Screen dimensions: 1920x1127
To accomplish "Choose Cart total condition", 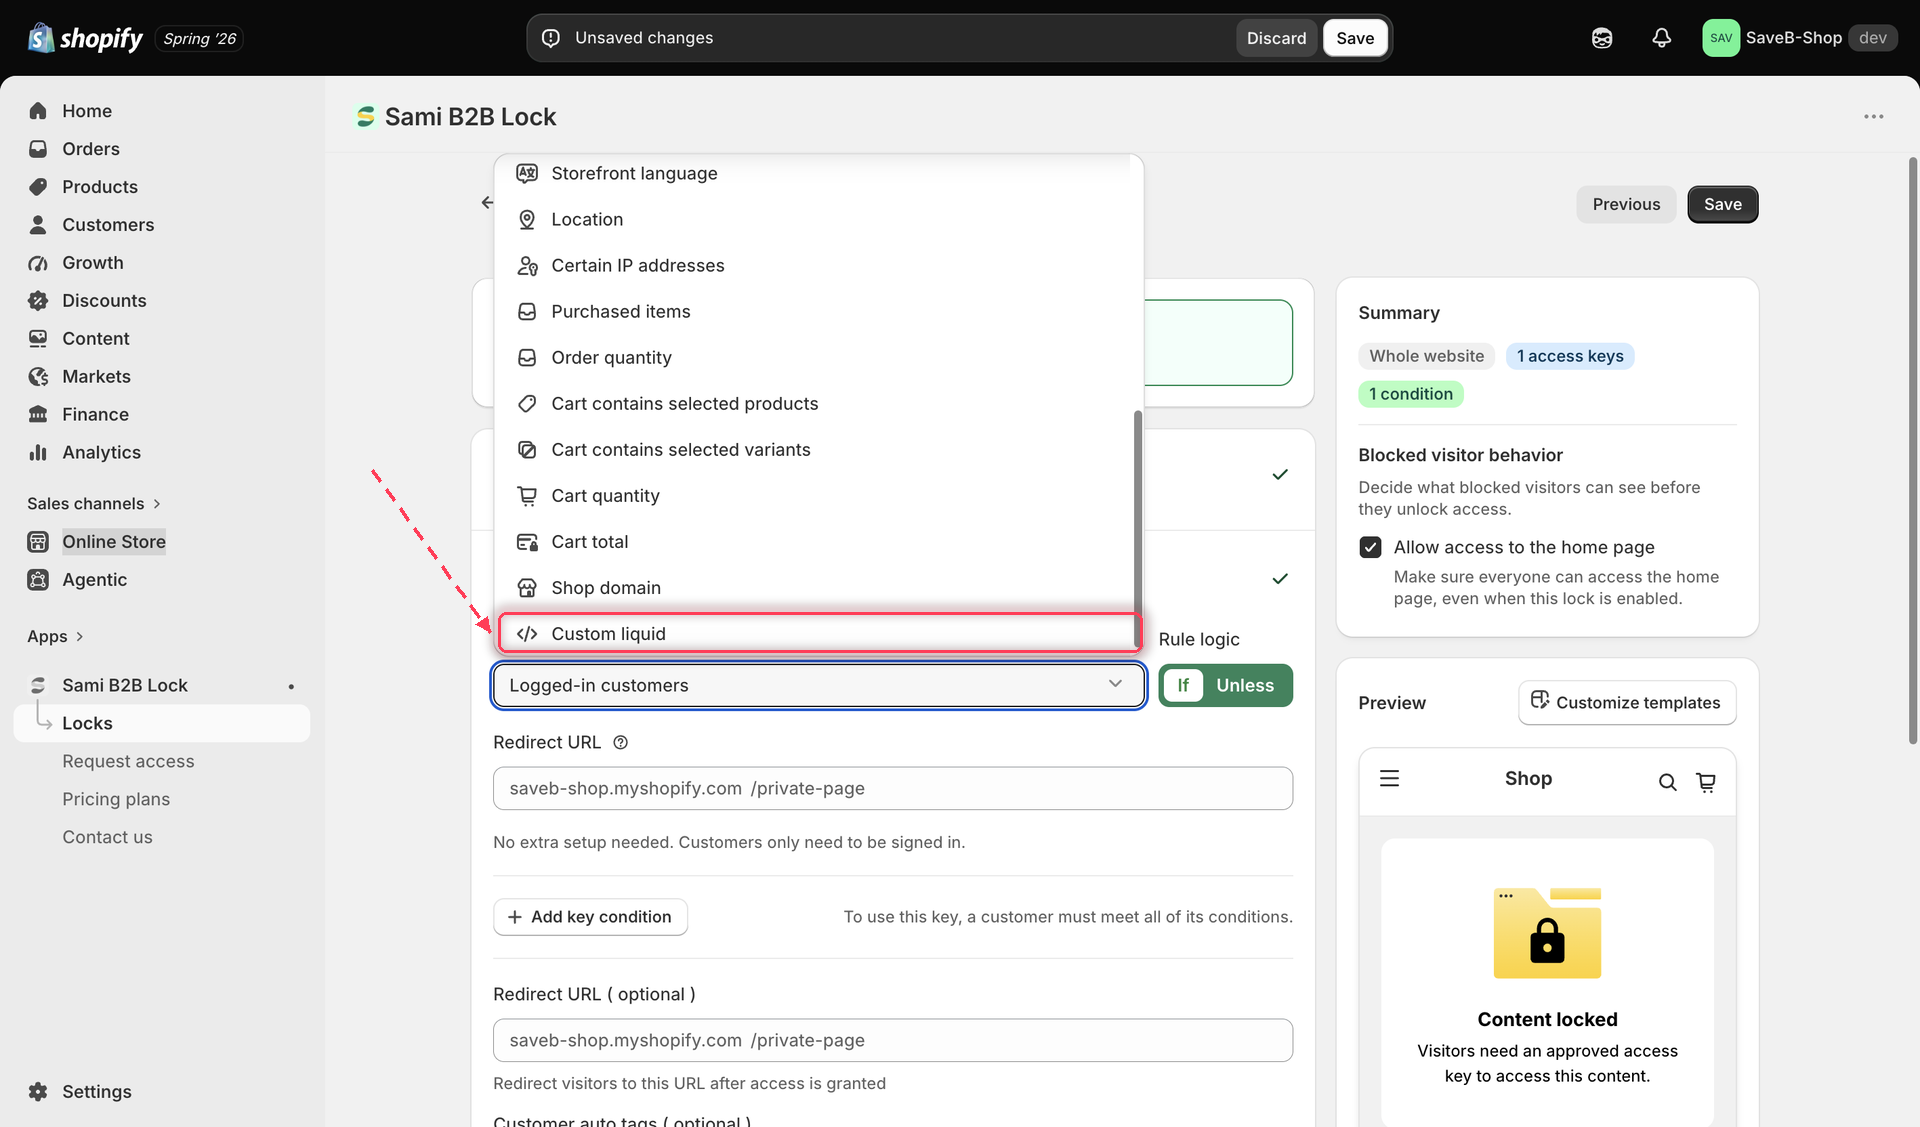I will click(818, 542).
